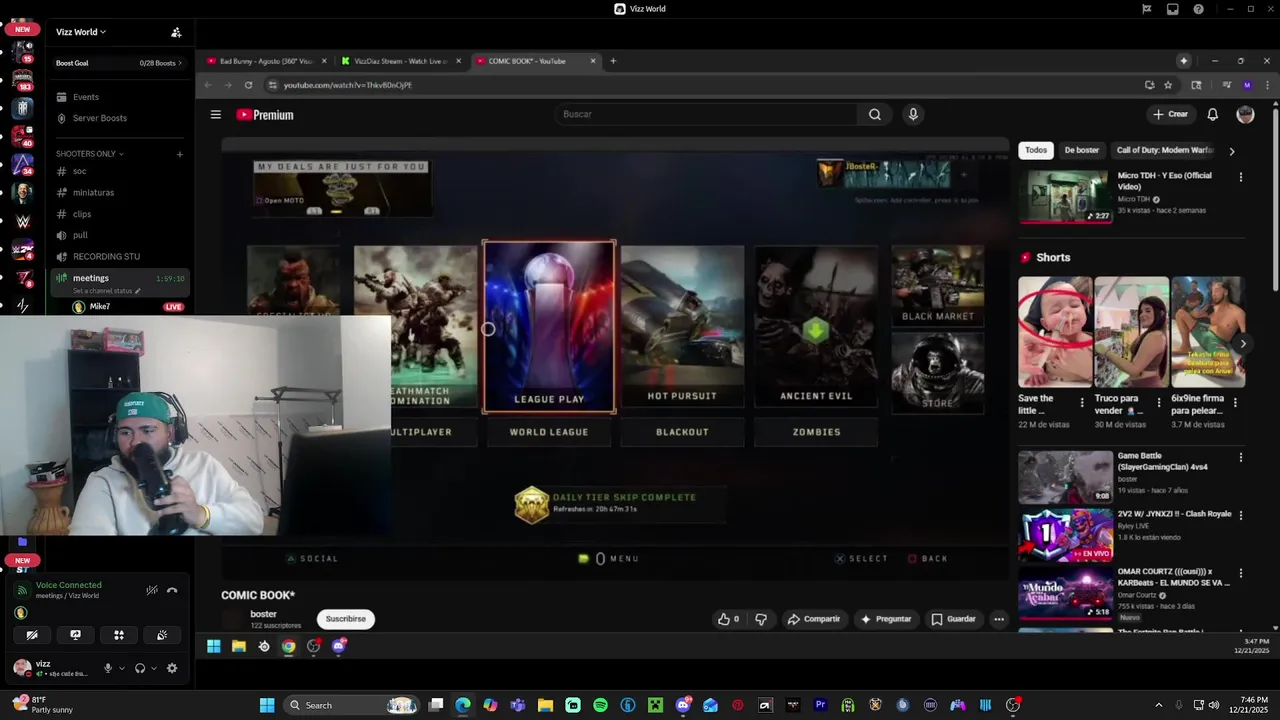Click Suscribirse to boster channel

346,619
